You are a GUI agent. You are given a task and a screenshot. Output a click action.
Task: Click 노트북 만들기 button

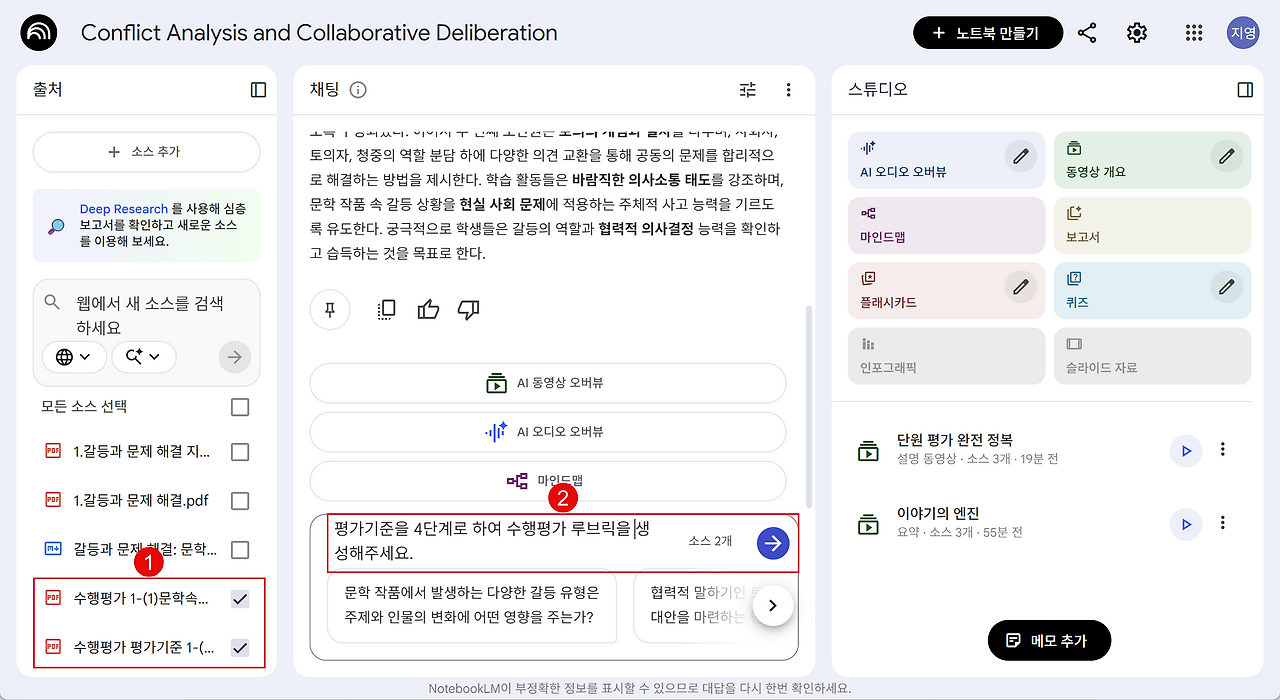click(x=988, y=33)
